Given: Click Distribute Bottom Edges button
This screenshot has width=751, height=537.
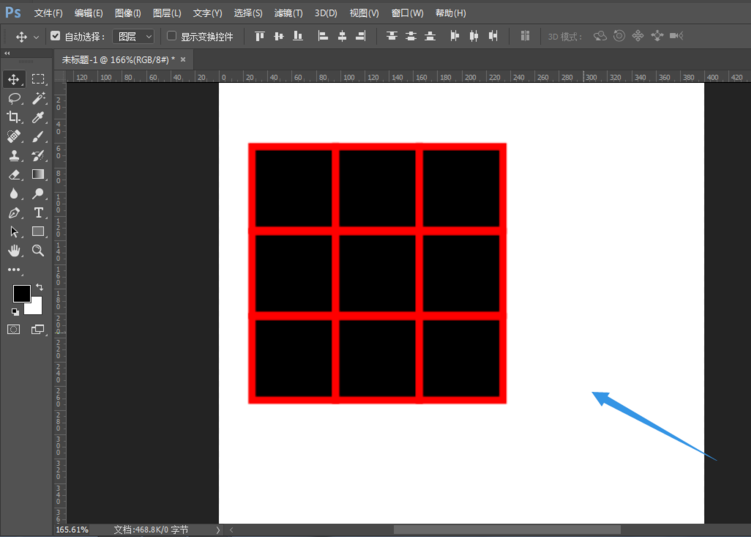Looking at the screenshot, I should pyautogui.click(x=430, y=36).
